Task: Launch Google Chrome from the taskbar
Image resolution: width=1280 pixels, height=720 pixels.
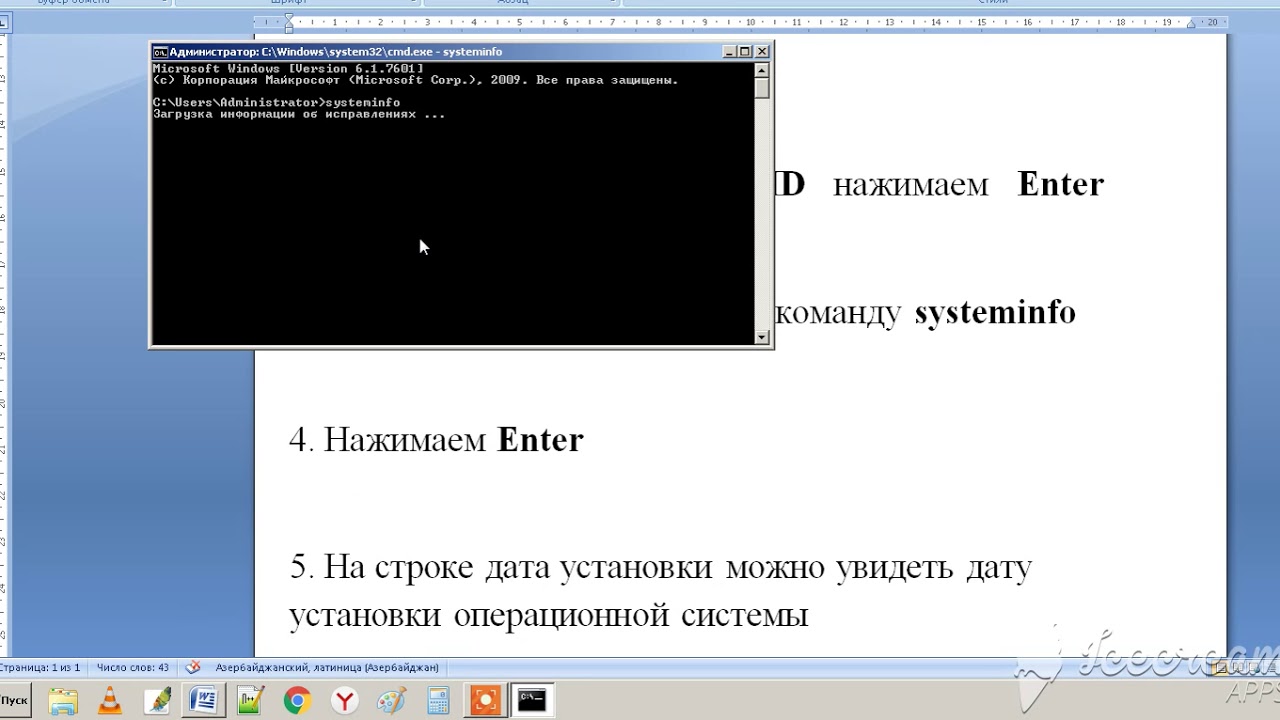Action: click(x=297, y=700)
